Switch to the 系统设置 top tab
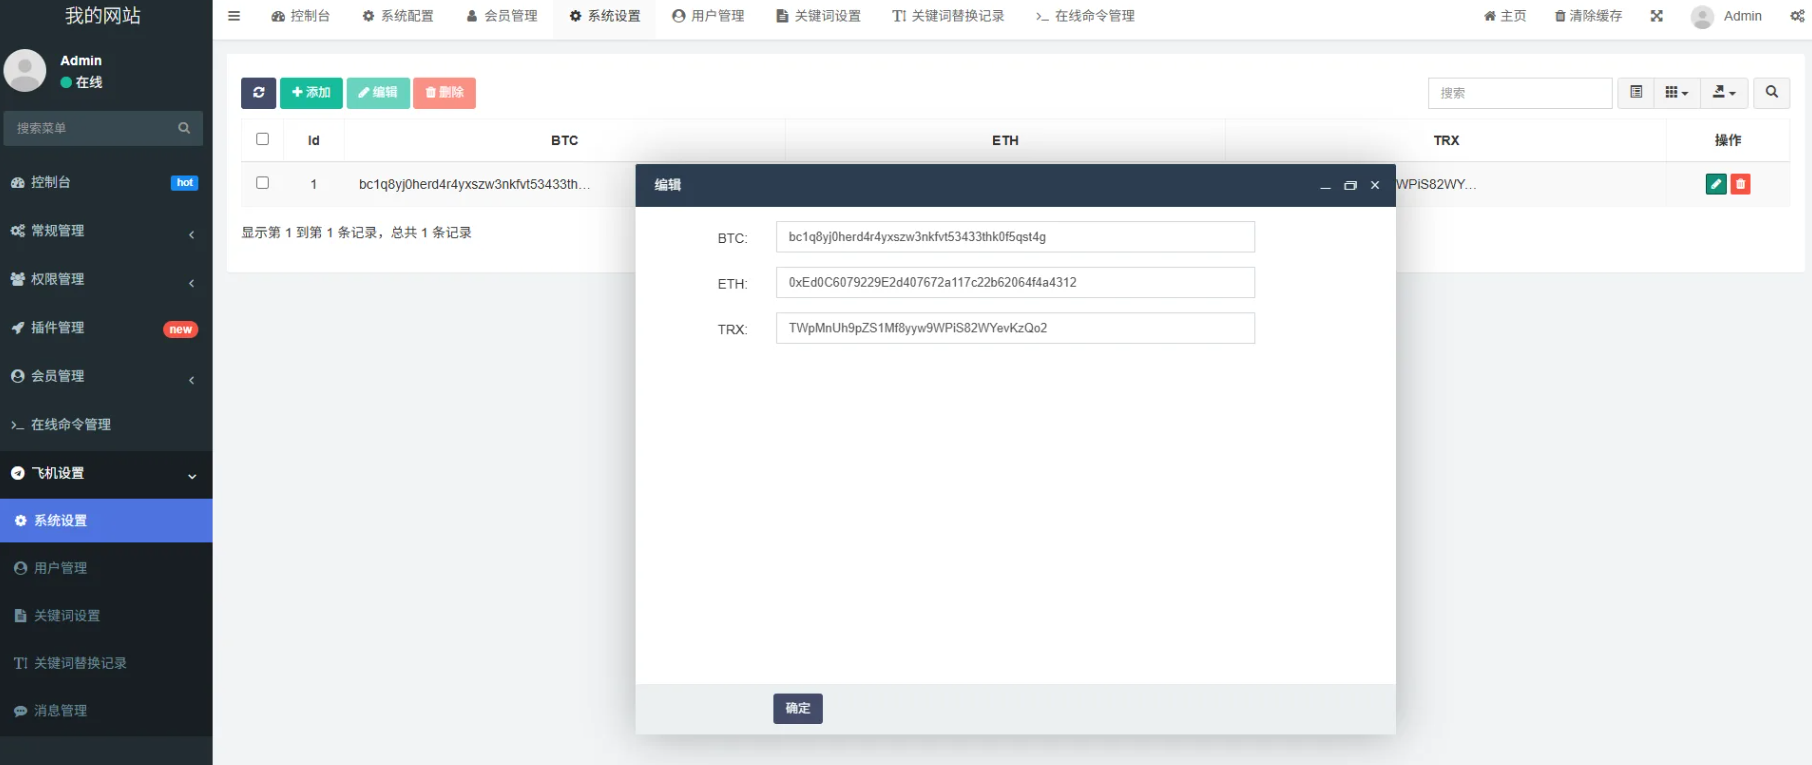The image size is (1812, 765). [605, 16]
